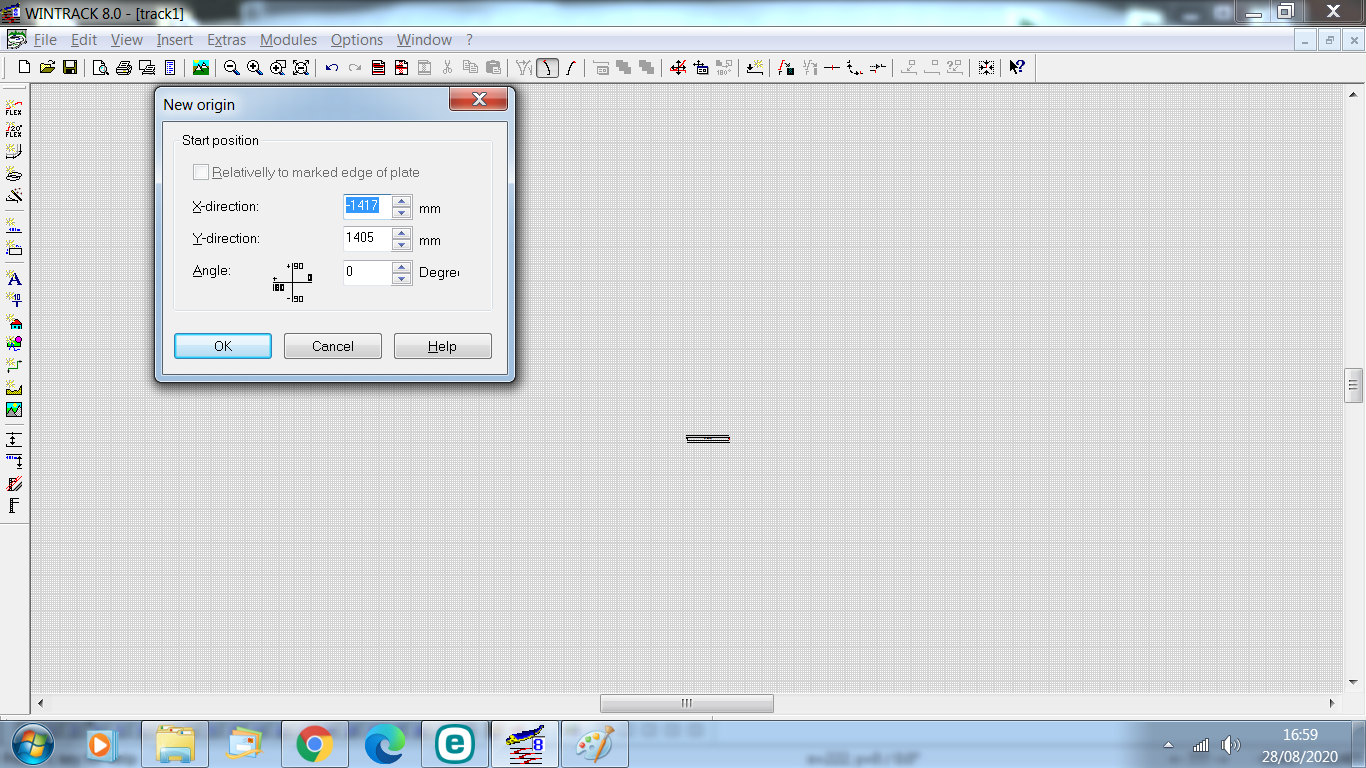Open the Window menu
Screen dimensions: 1366x768
[424, 40]
